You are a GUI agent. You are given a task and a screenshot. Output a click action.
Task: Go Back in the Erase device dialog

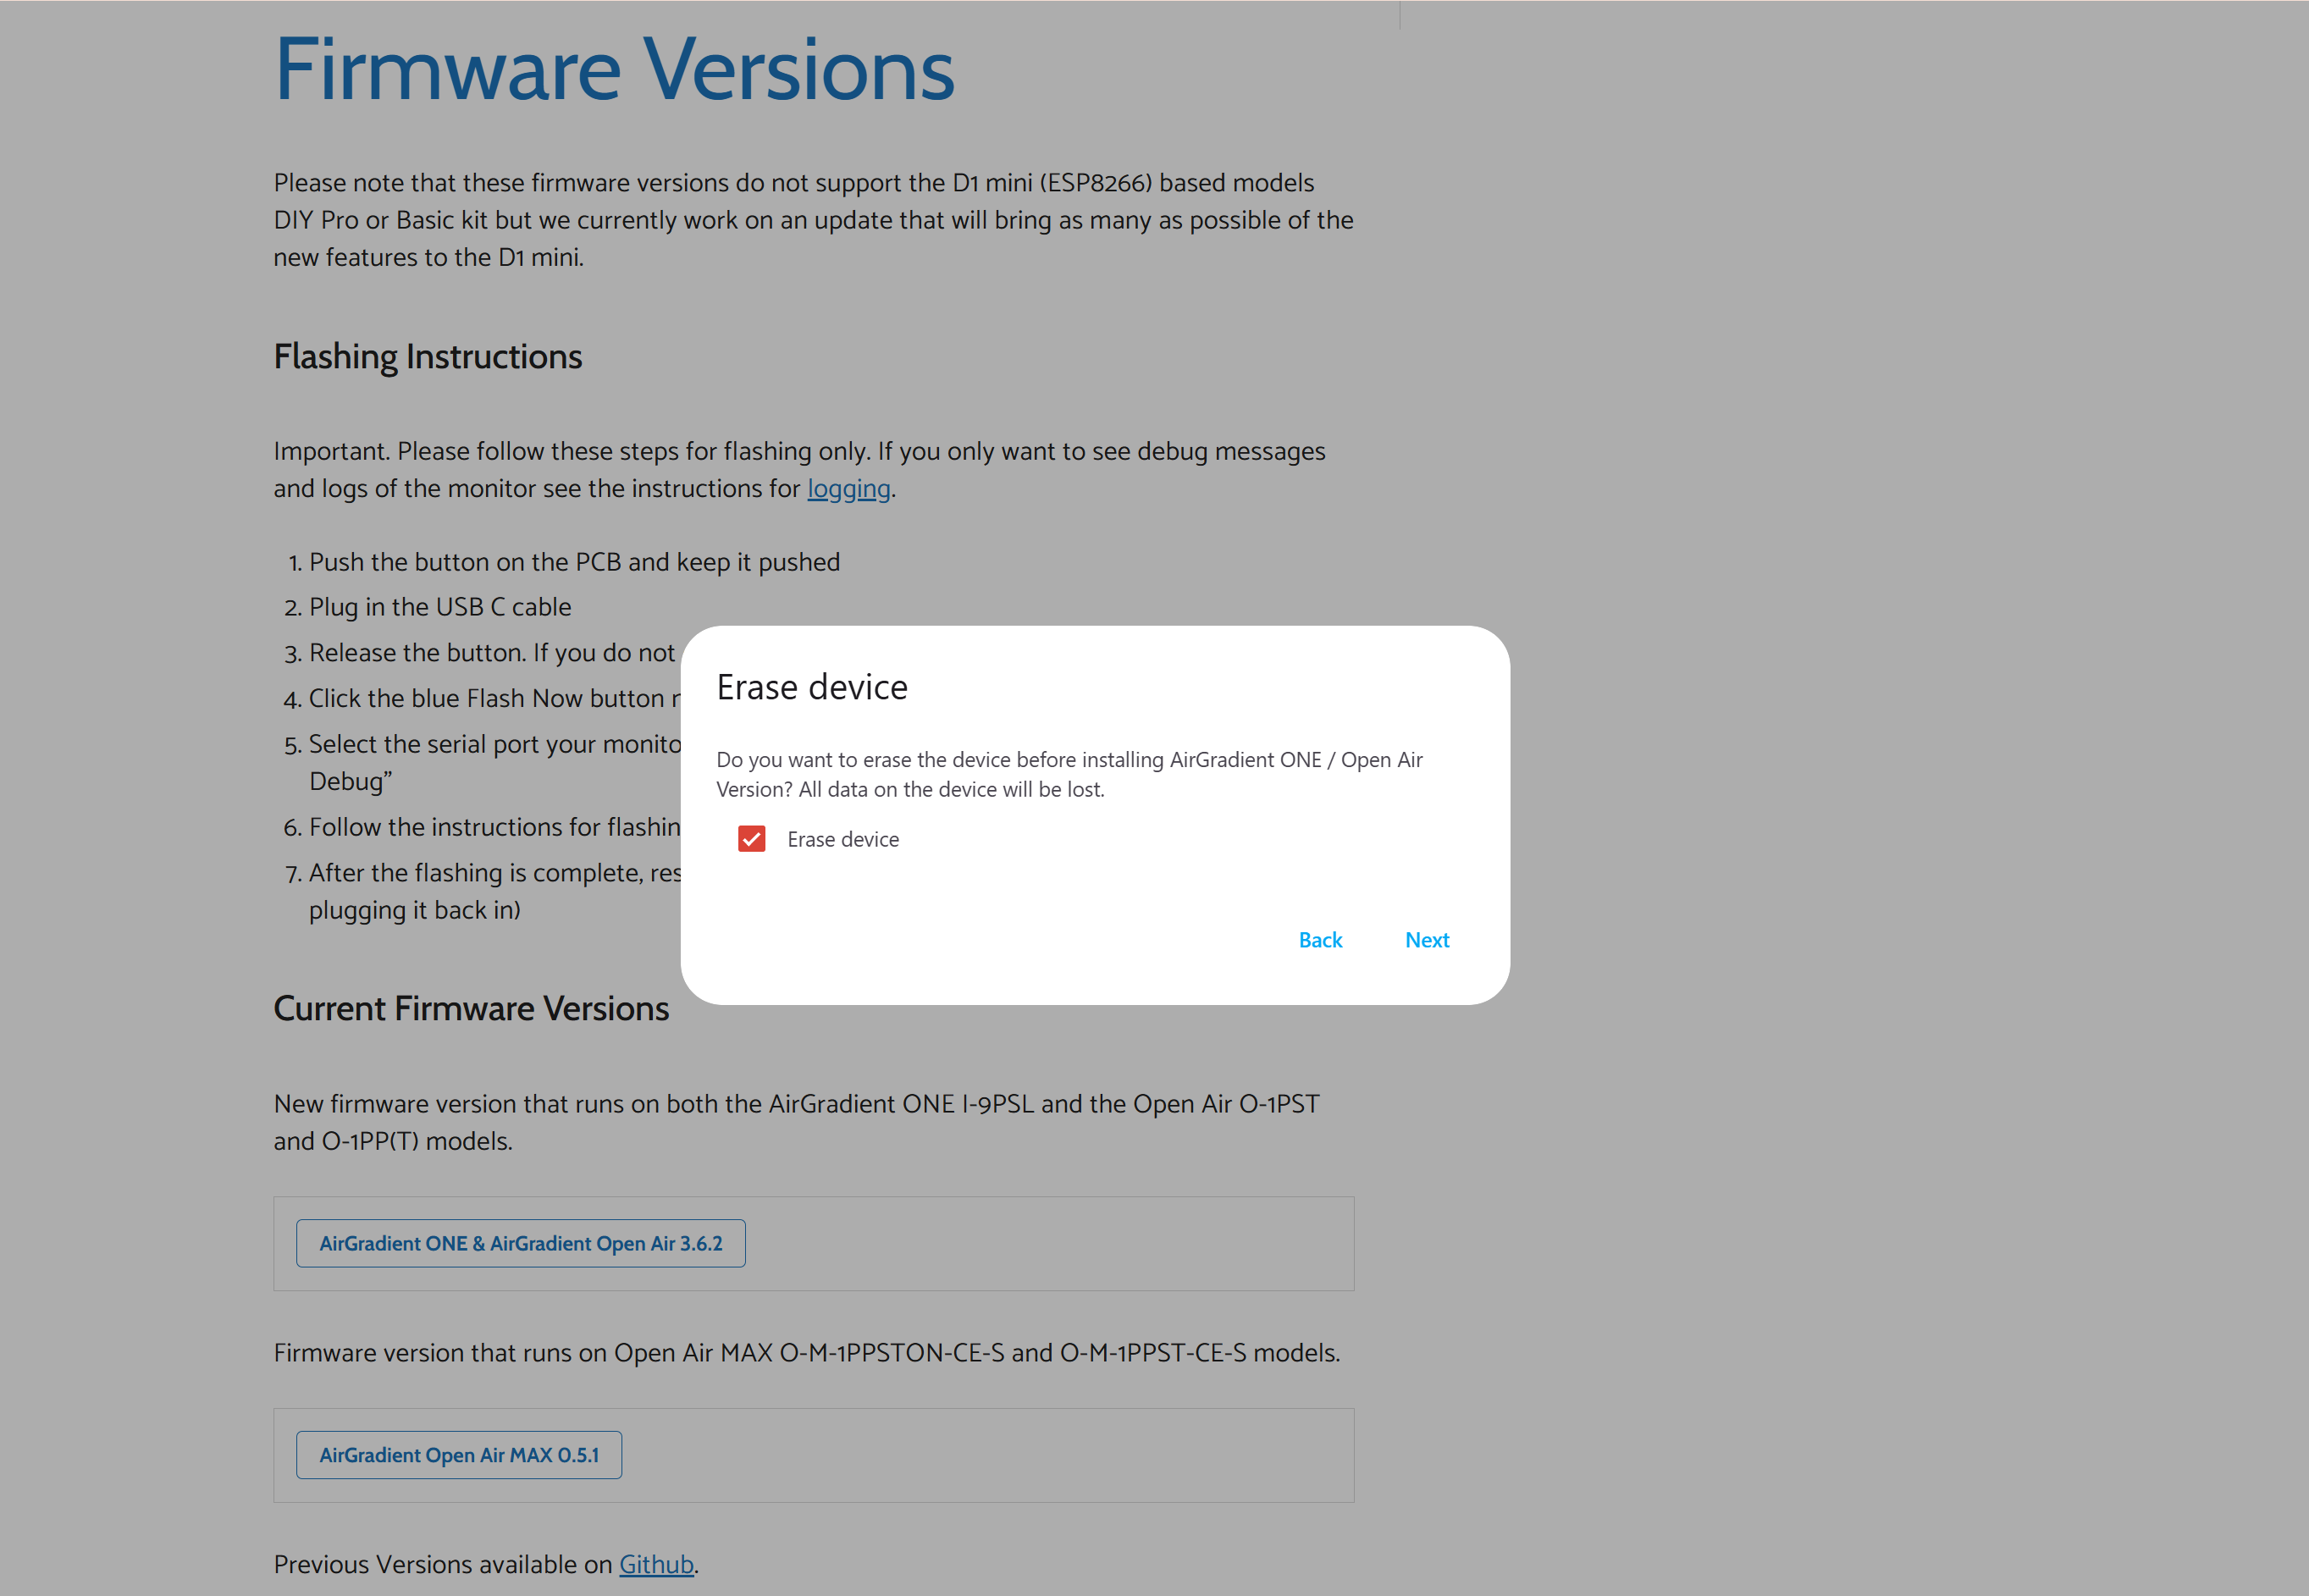[1319, 940]
